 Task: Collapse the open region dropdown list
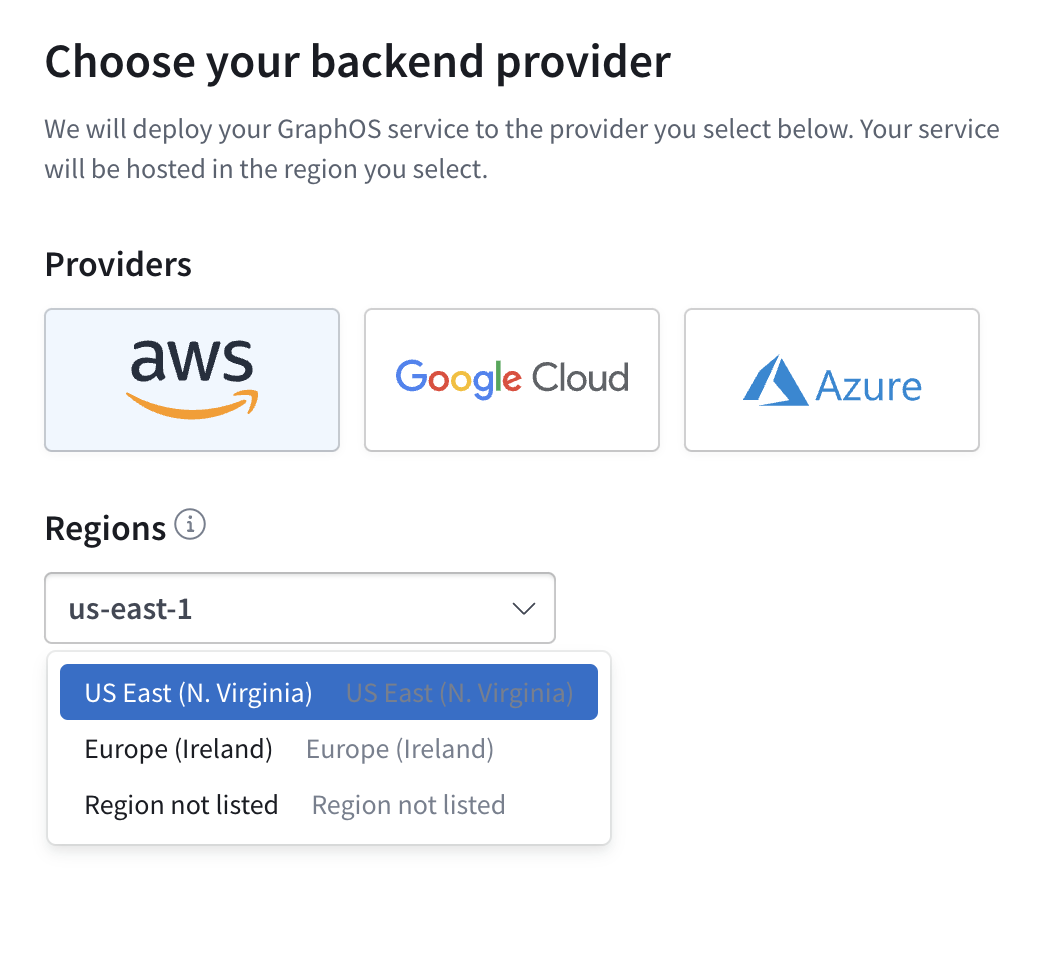pyautogui.click(x=300, y=608)
